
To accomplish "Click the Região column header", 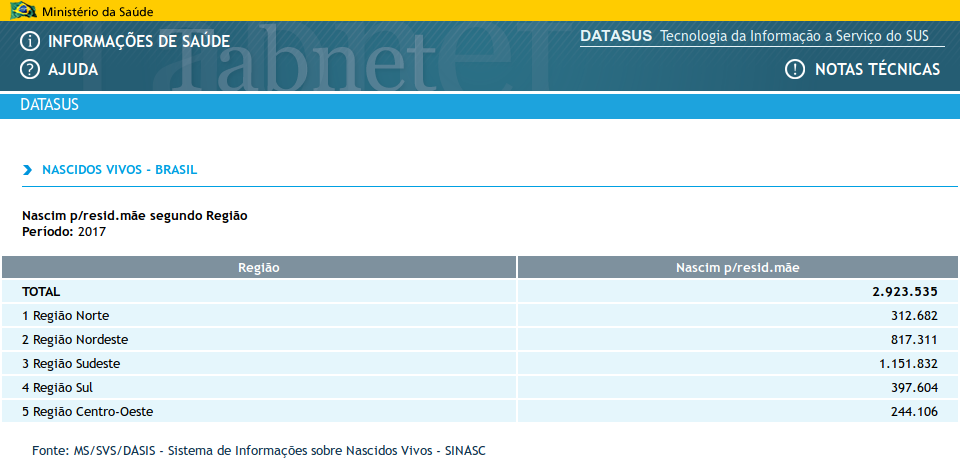I will (258, 268).
